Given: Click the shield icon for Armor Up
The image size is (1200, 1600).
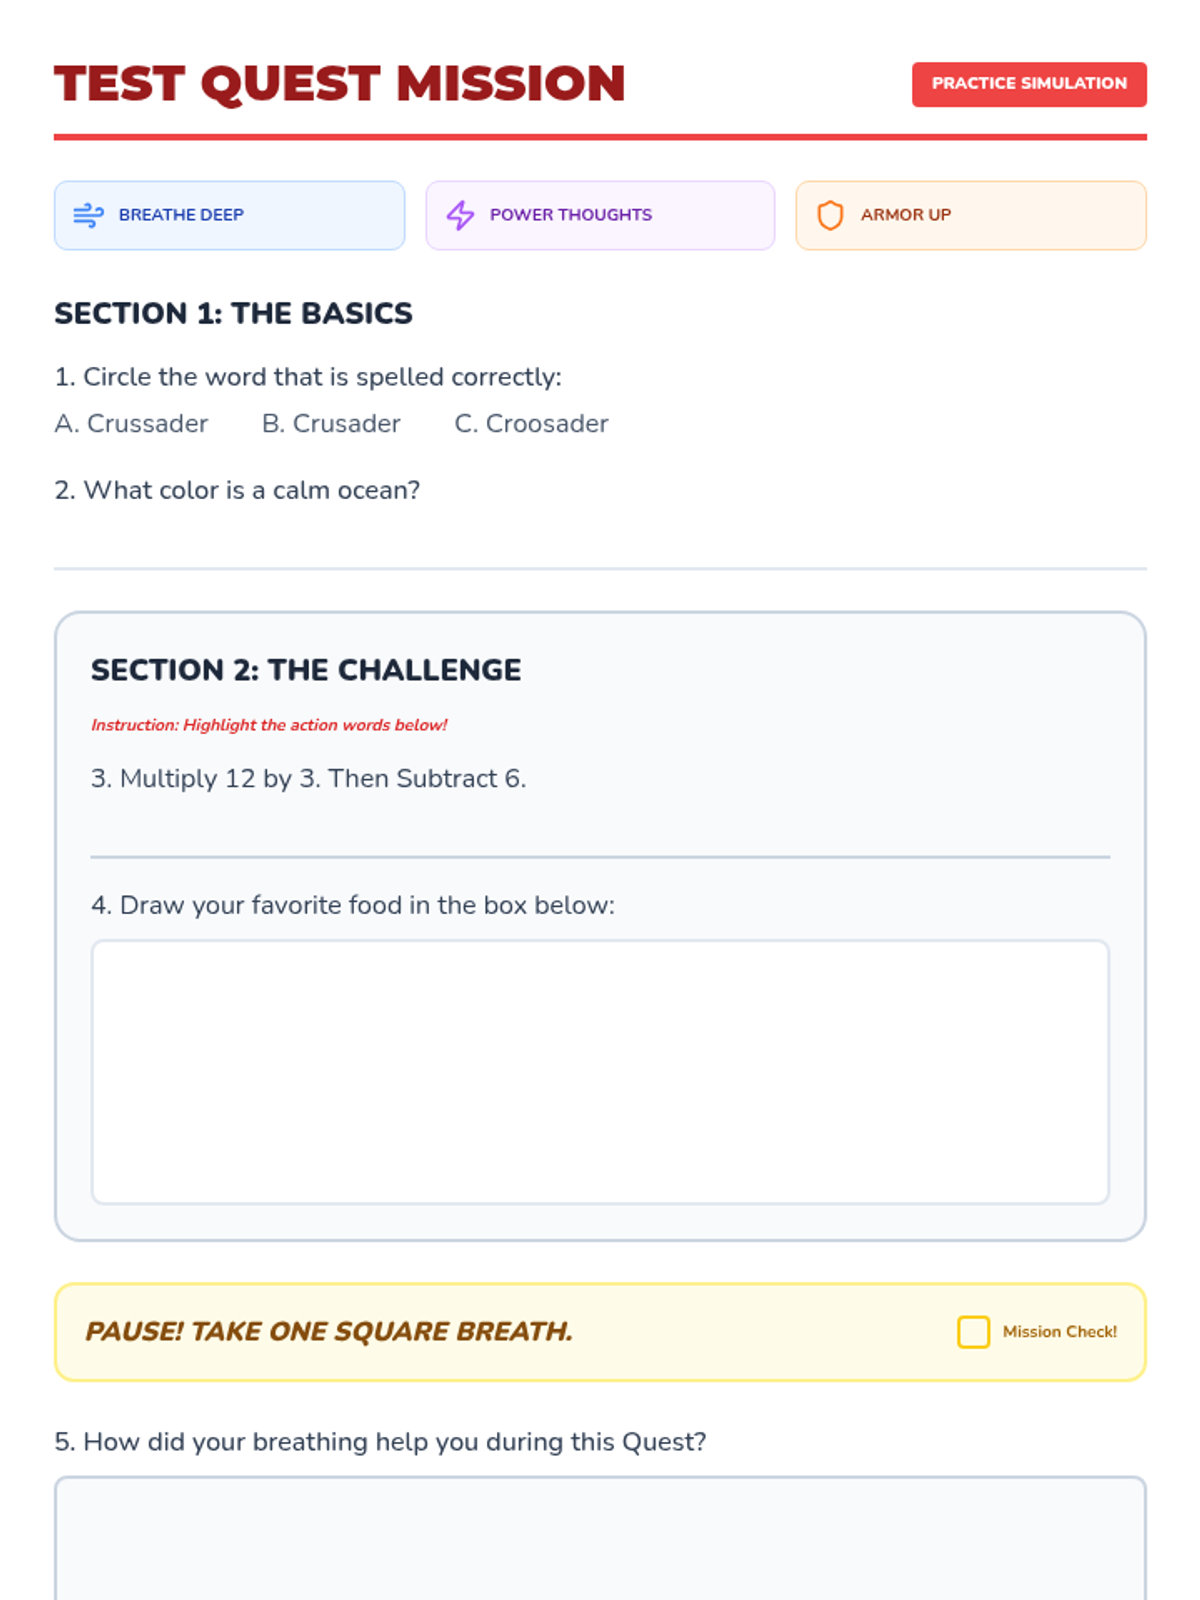Looking at the screenshot, I should click(830, 215).
